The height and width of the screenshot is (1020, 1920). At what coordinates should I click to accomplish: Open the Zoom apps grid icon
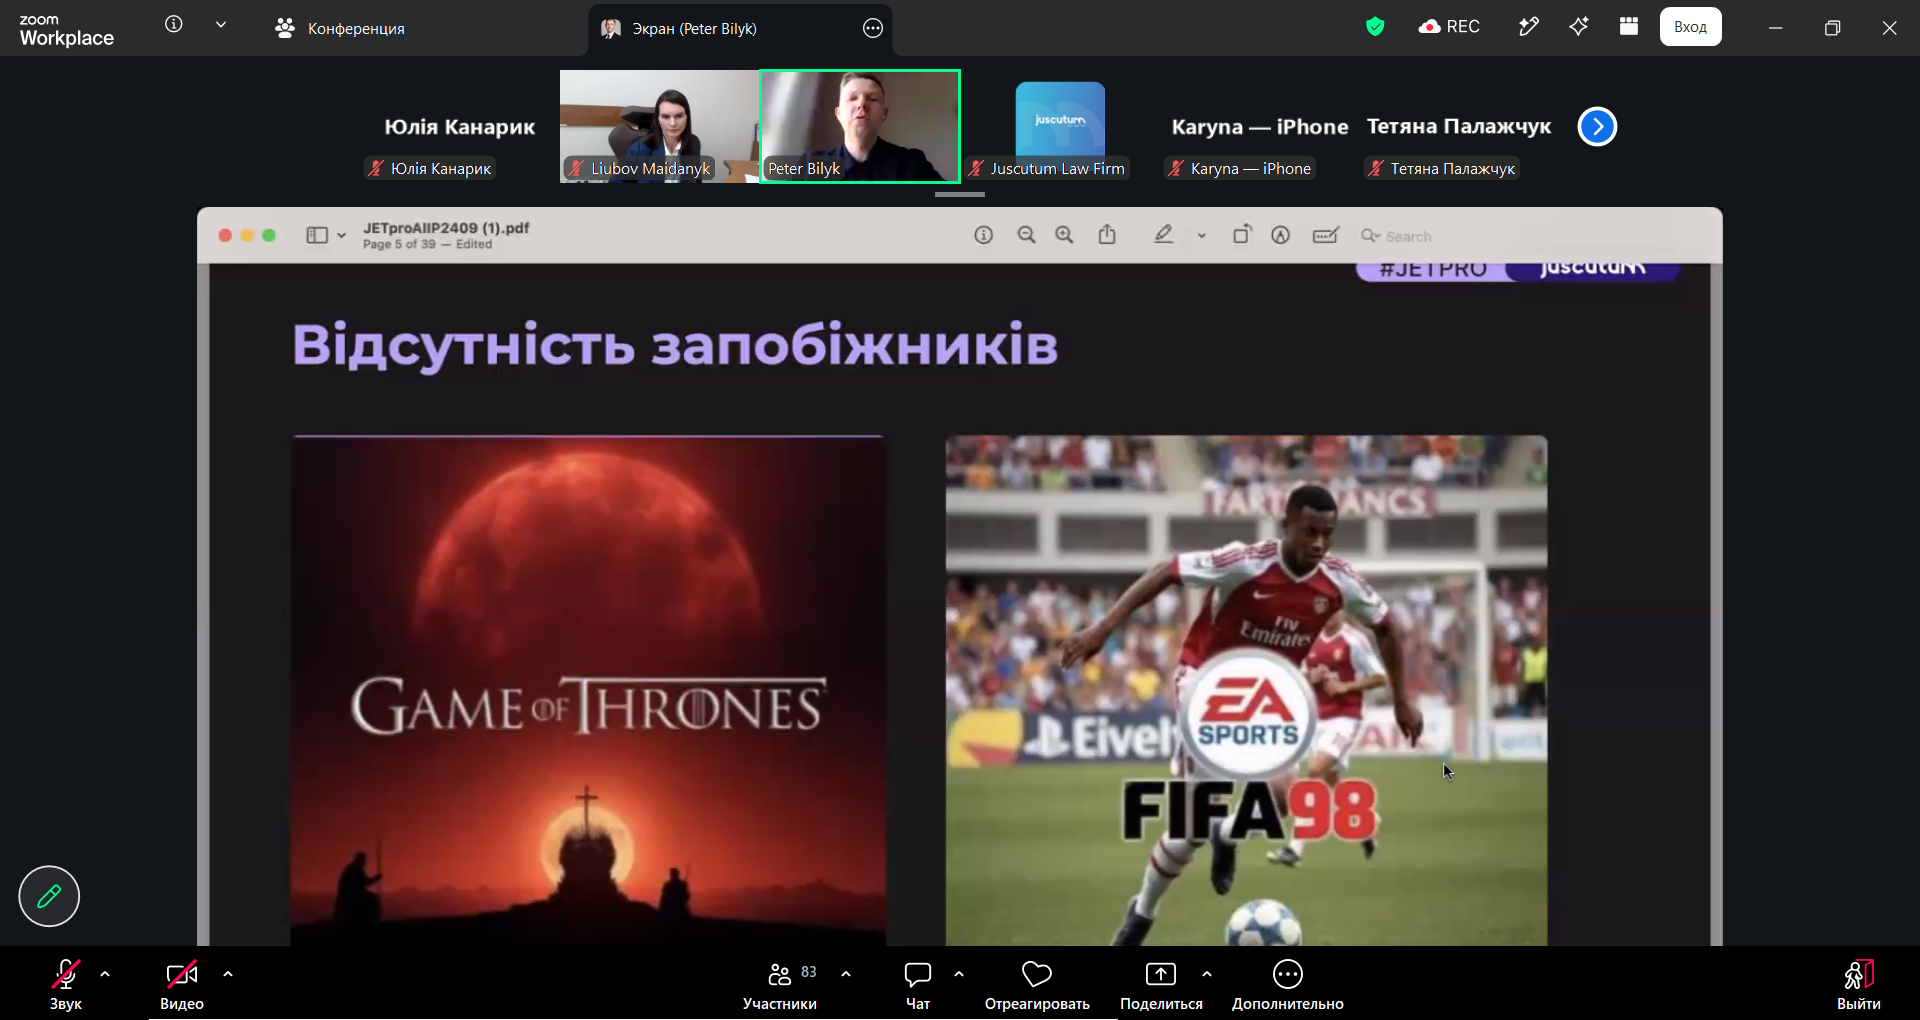click(1629, 27)
